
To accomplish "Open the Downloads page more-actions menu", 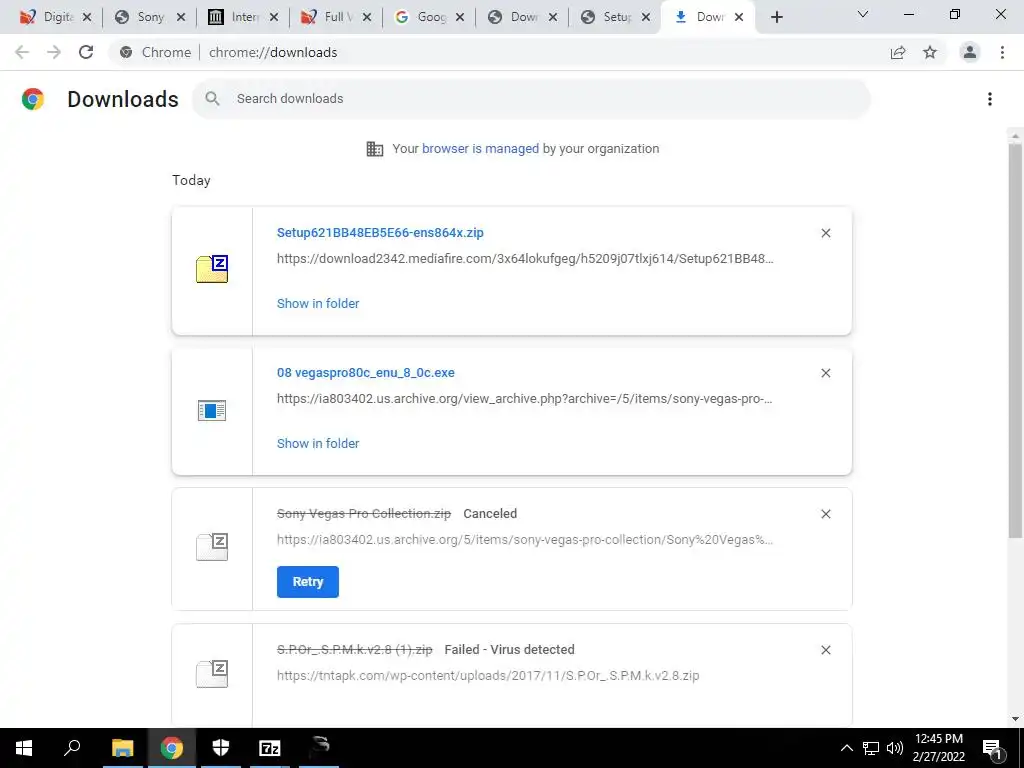I will tap(990, 99).
